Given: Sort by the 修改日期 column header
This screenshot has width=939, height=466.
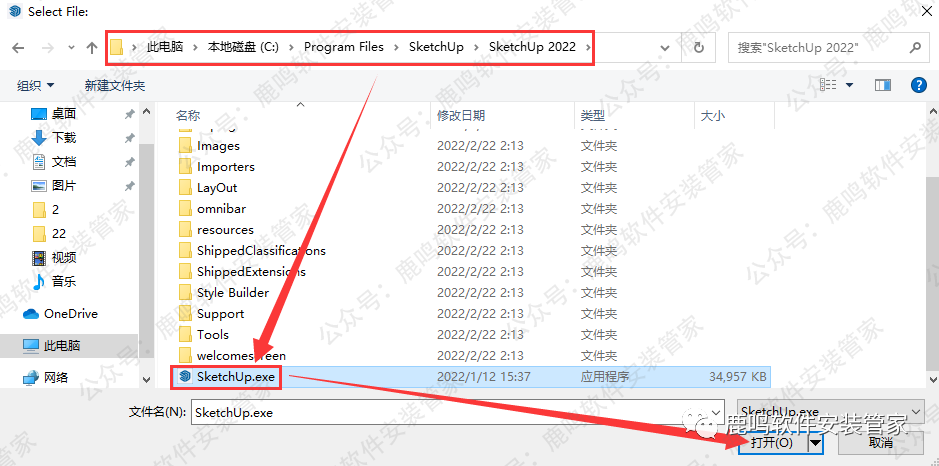Looking at the screenshot, I should coord(461,116).
